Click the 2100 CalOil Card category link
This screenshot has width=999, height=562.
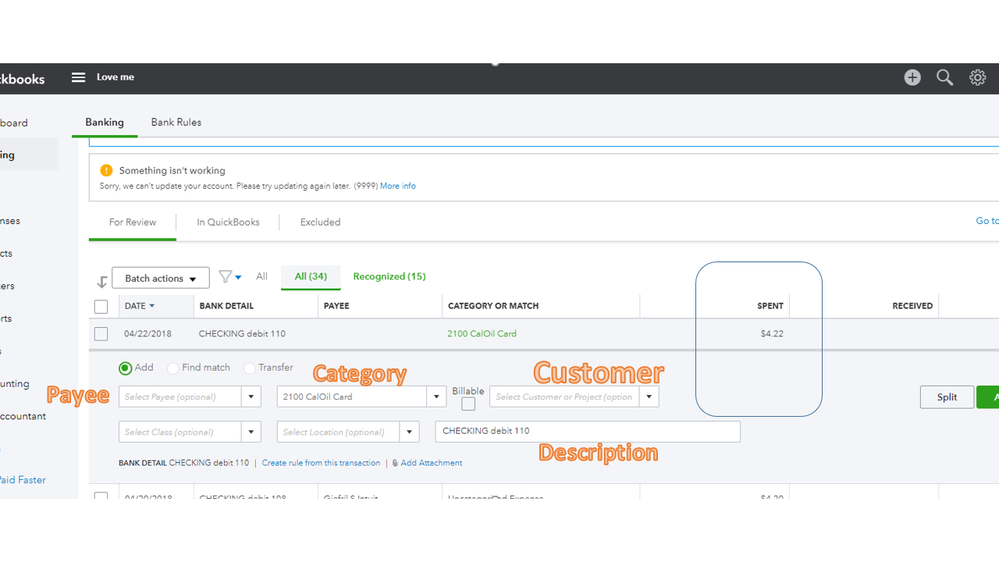pyautogui.click(x=482, y=334)
